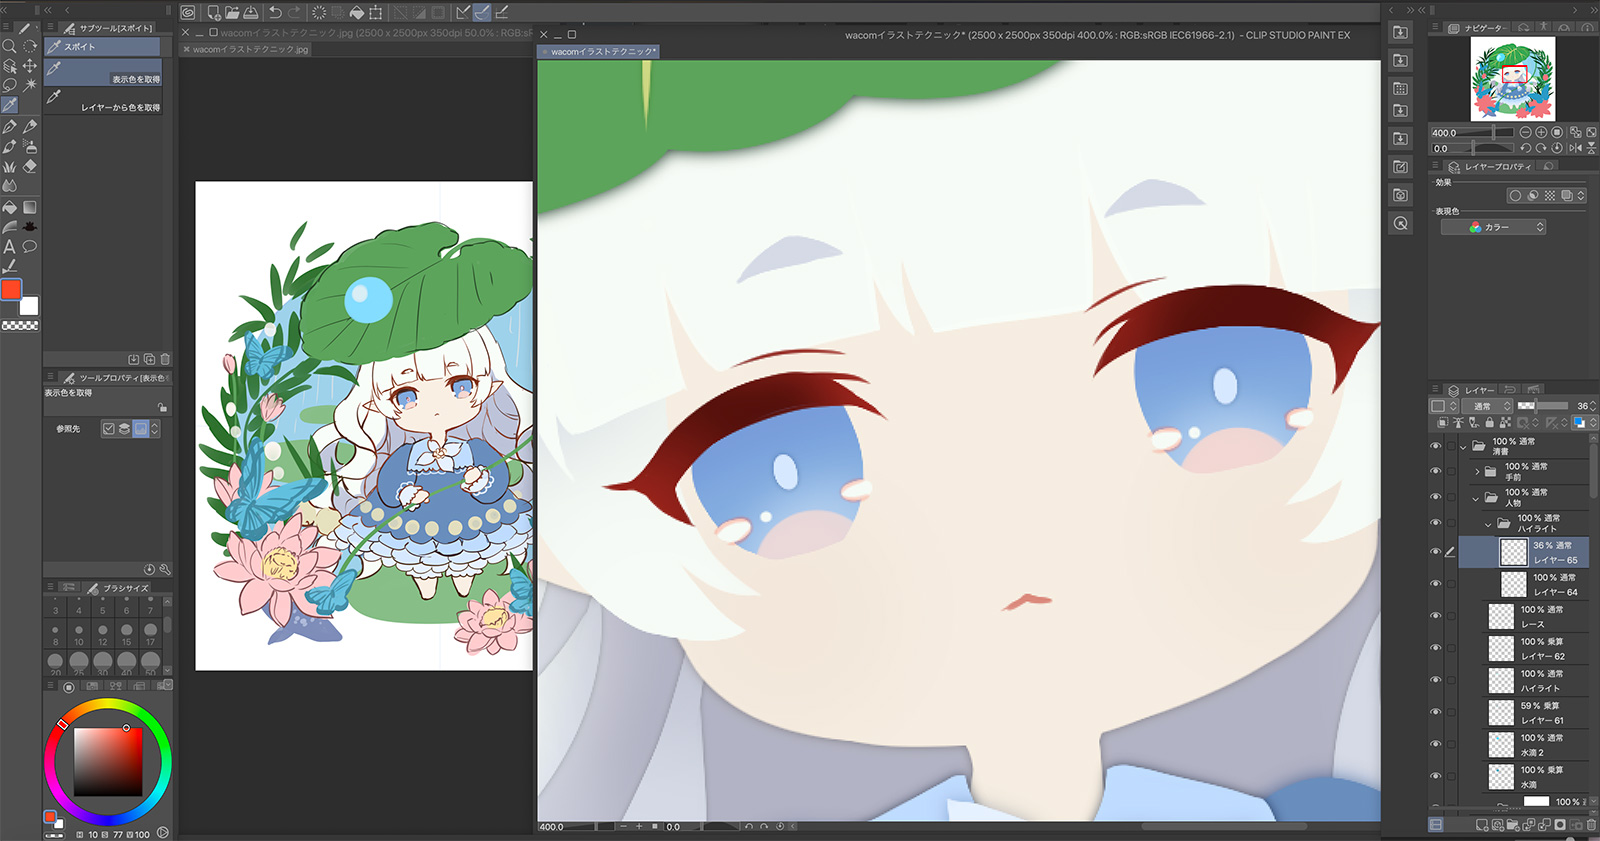
Task: Select the Auto select magic wand tool
Action: point(30,85)
